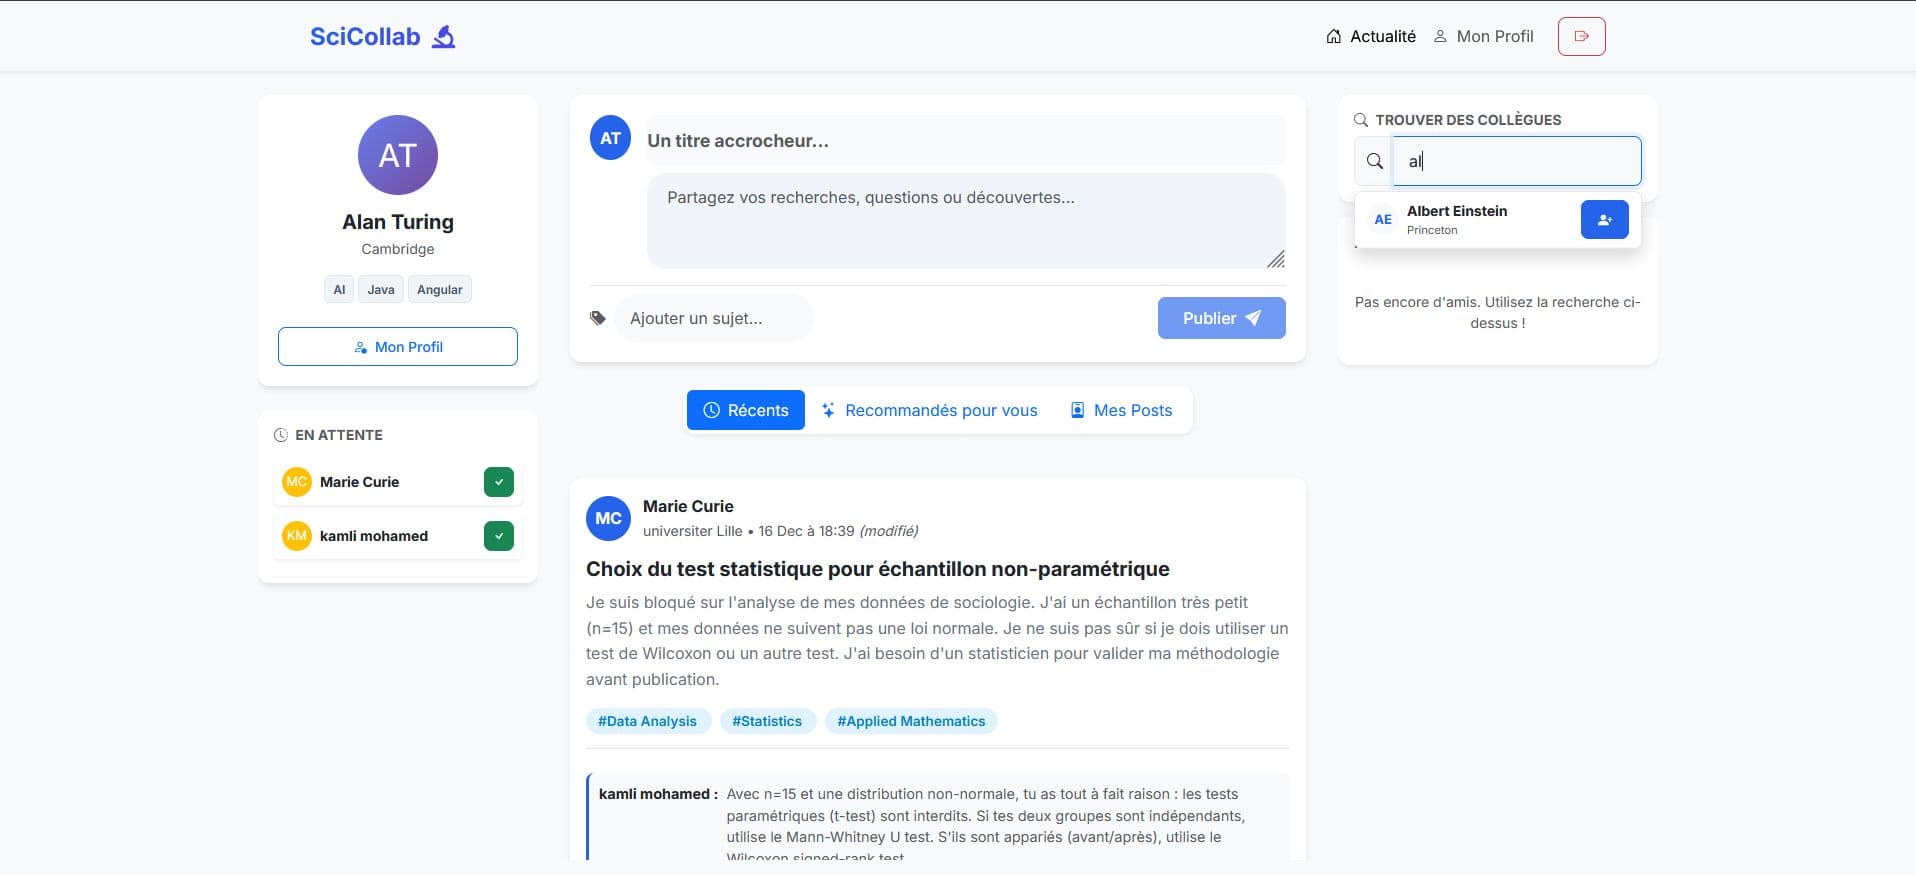Publish the post with the Publier button
Viewport: 1916px width, 875px height.
pos(1222,318)
